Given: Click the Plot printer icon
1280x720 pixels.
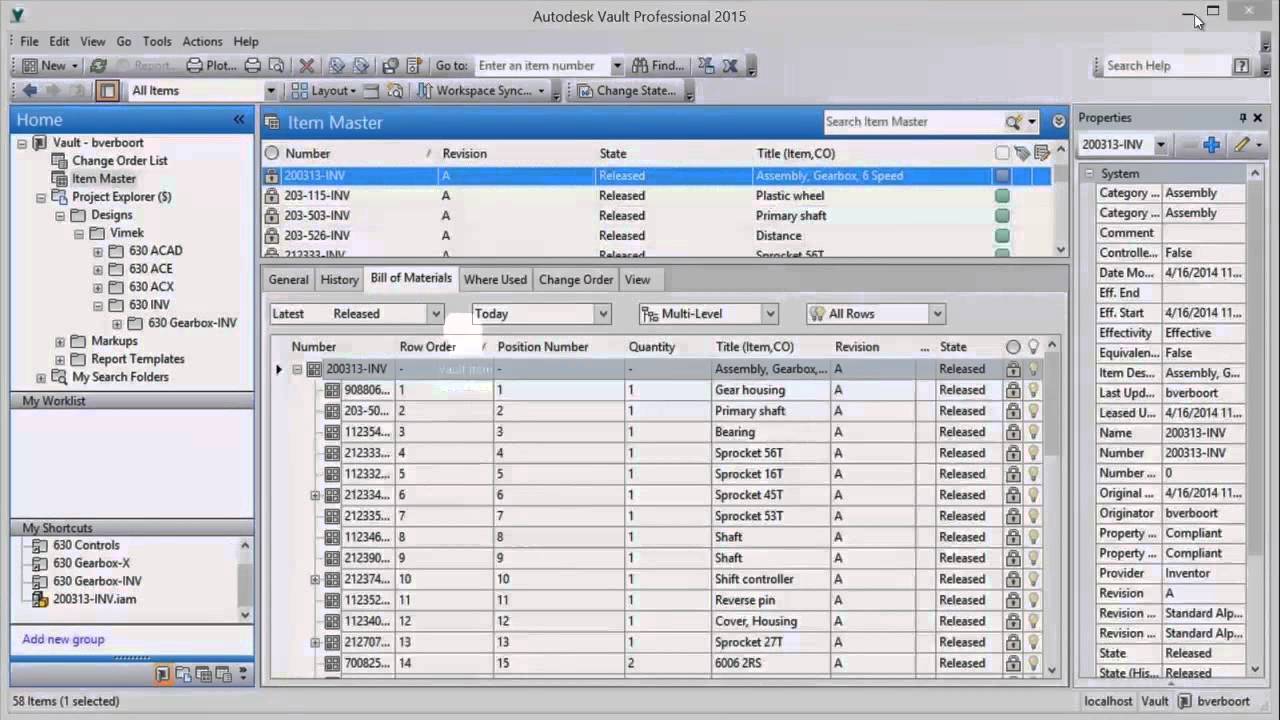Looking at the screenshot, I should [x=194, y=66].
